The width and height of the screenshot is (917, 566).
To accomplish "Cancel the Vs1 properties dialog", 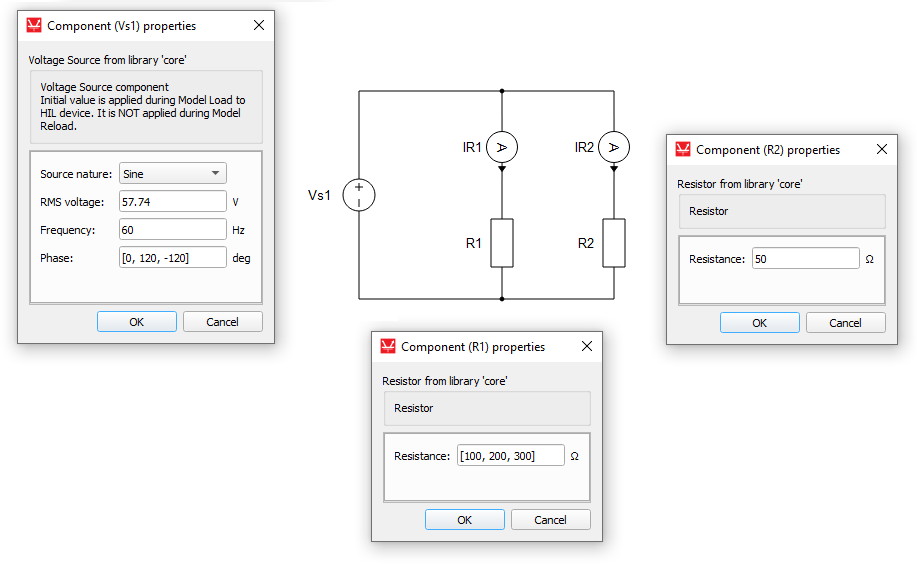I will tap(222, 322).
